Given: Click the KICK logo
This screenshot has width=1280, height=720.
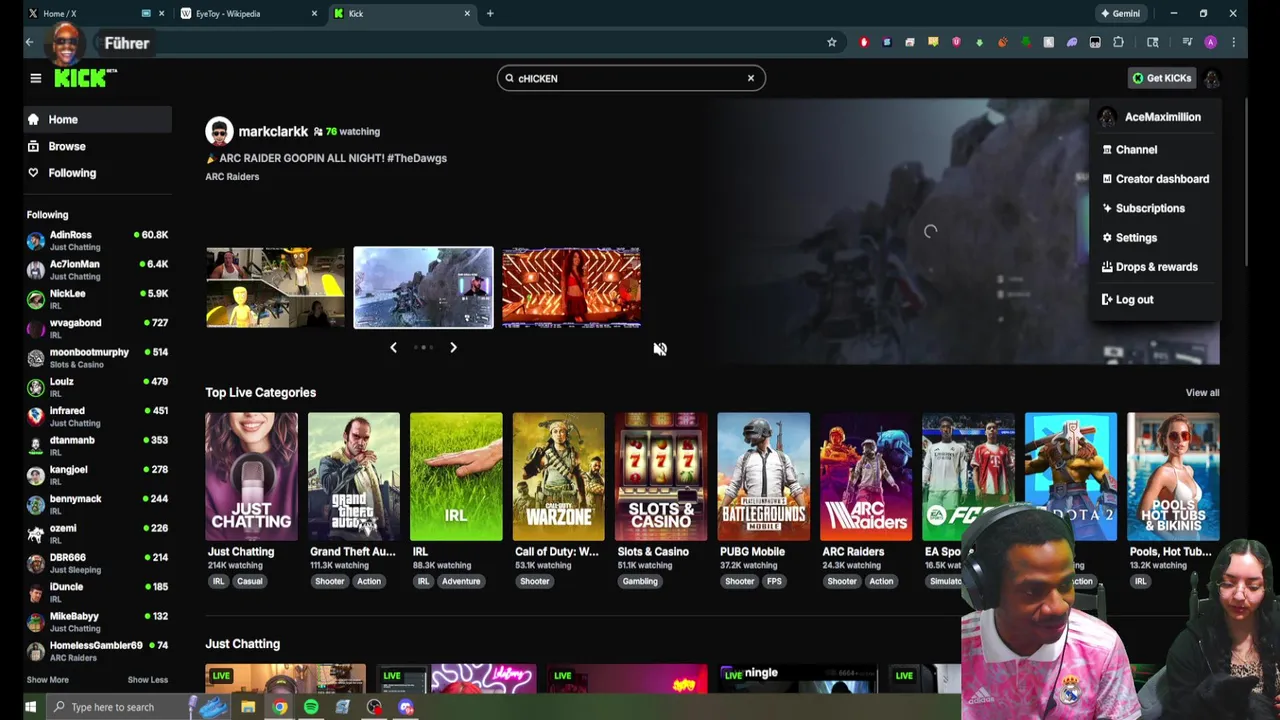Looking at the screenshot, I should pyautogui.click(x=84, y=78).
